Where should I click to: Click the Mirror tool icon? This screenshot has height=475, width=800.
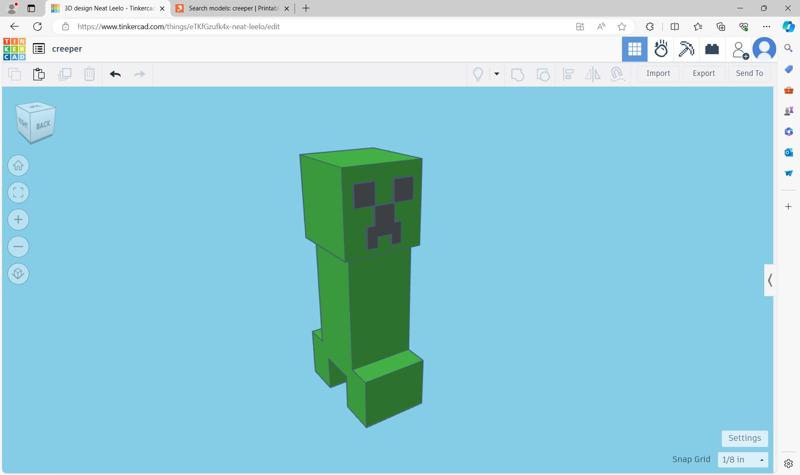592,74
